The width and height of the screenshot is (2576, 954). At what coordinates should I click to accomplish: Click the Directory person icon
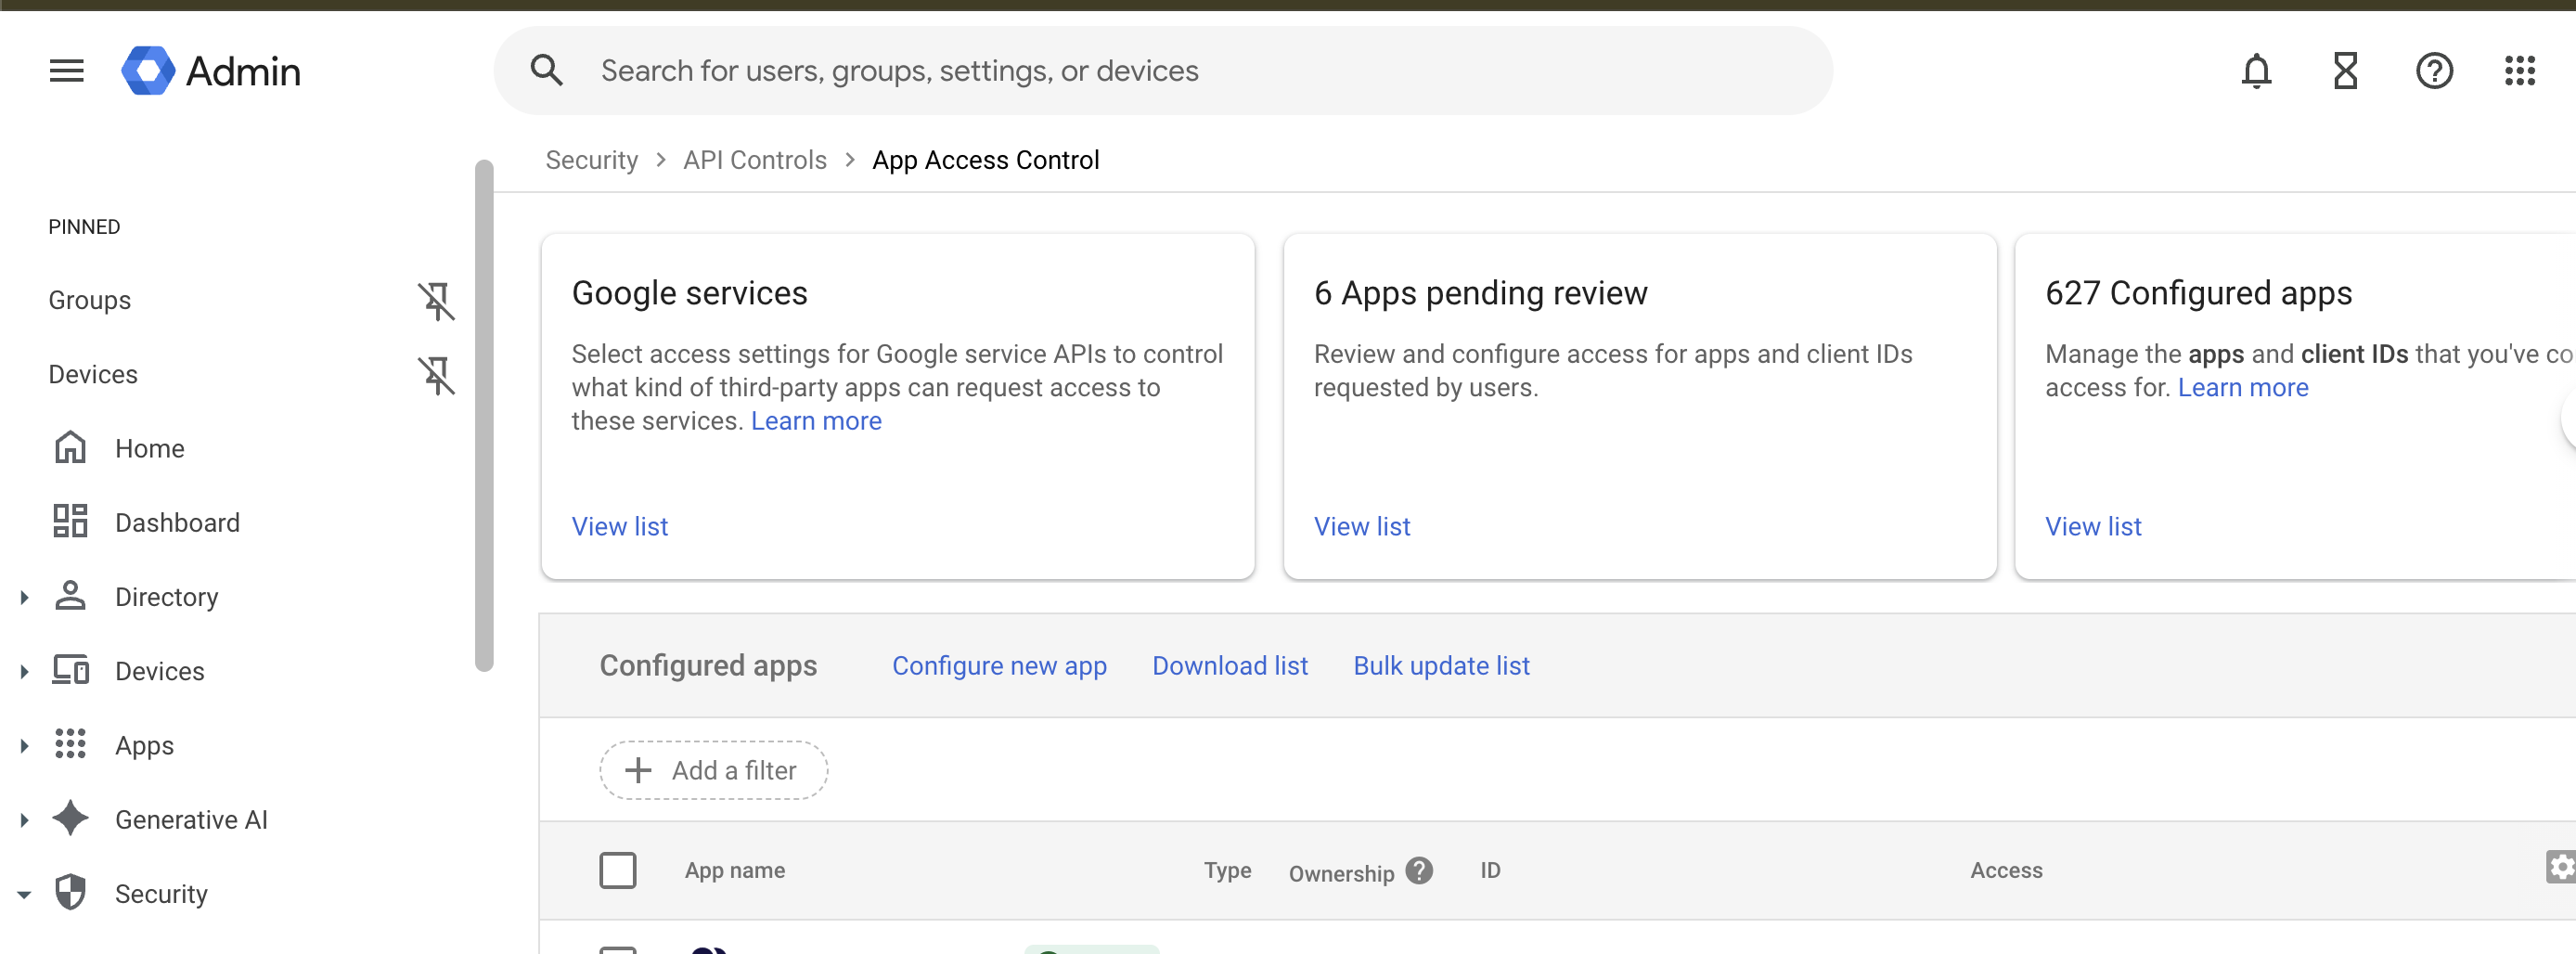70,596
